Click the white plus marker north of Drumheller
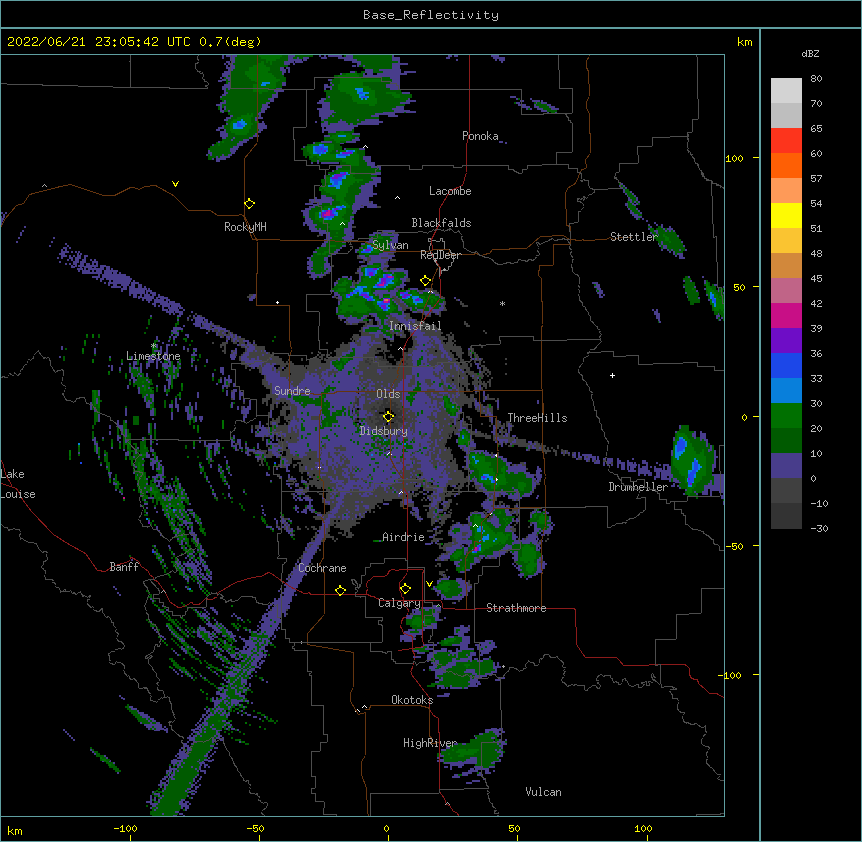Image resolution: width=862 pixels, height=842 pixels. pyautogui.click(x=612, y=375)
